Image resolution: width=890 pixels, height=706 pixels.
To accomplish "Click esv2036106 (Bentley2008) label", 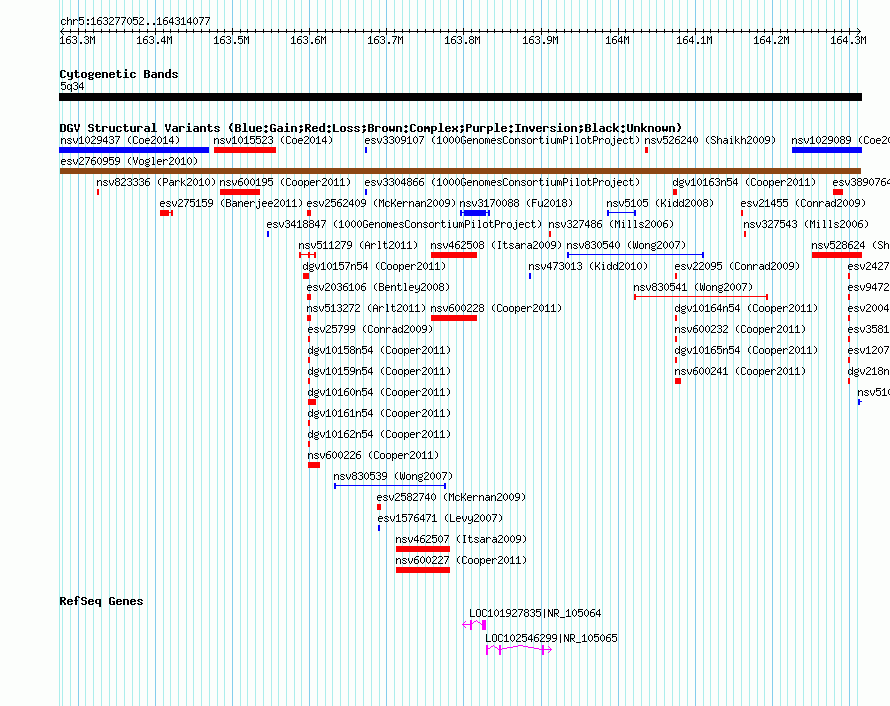I will coord(378,287).
